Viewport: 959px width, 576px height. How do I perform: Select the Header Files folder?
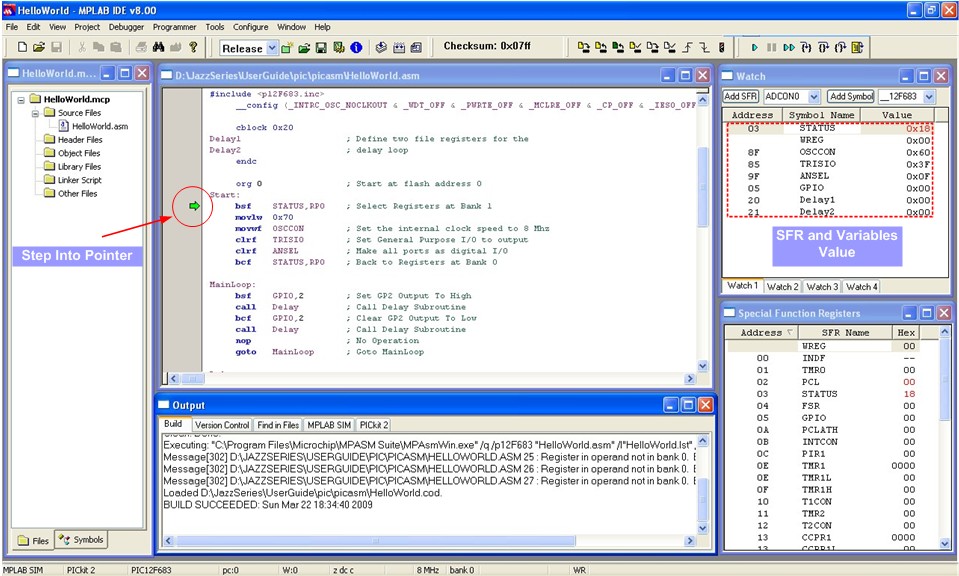point(73,139)
